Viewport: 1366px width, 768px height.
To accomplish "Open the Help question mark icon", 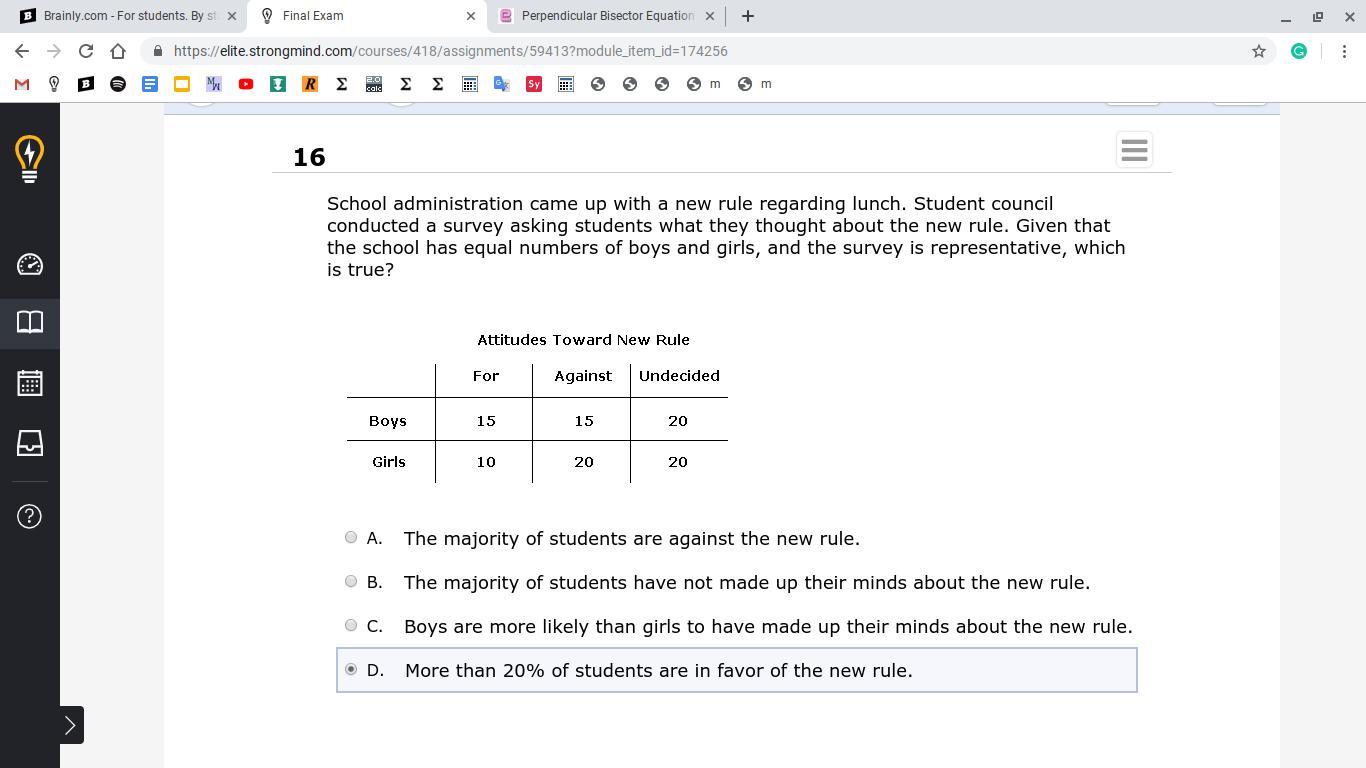I will (x=30, y=516).
